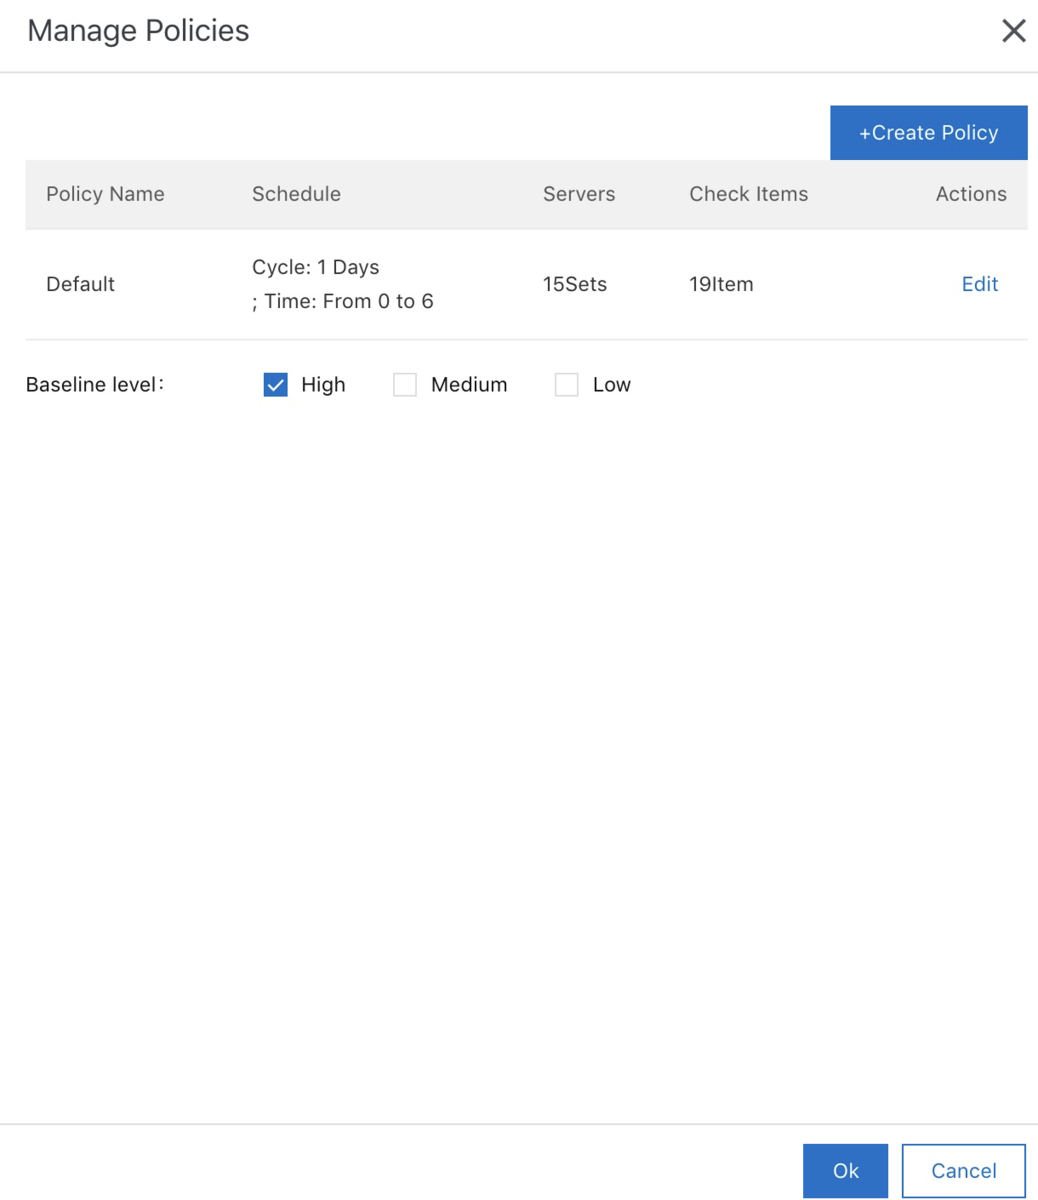Image resolution: width=1038 pixels, height=1200 pixels.
Task: Click the 19Item check items value
Action: [721, 284]
